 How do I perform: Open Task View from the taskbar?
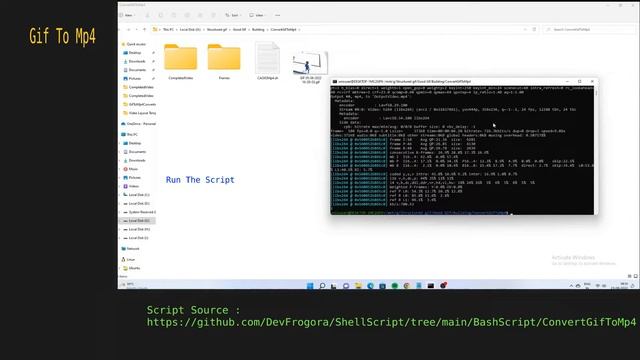pyautogui.click(x=334, y=286)
